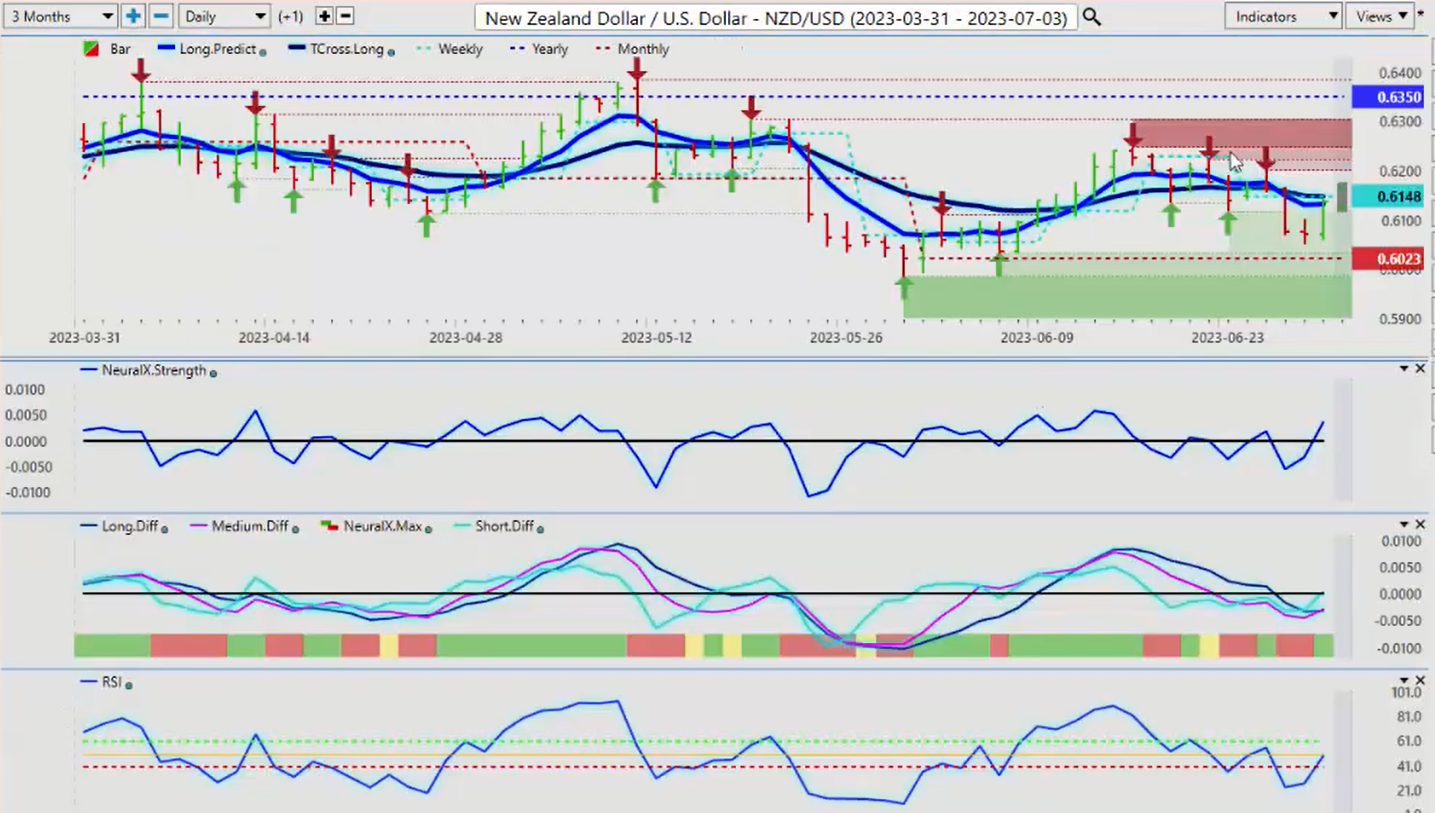The image size is (1435, 813).
Task: Click the 0.6148 current price tag
Action: [x=1386, y=196]
